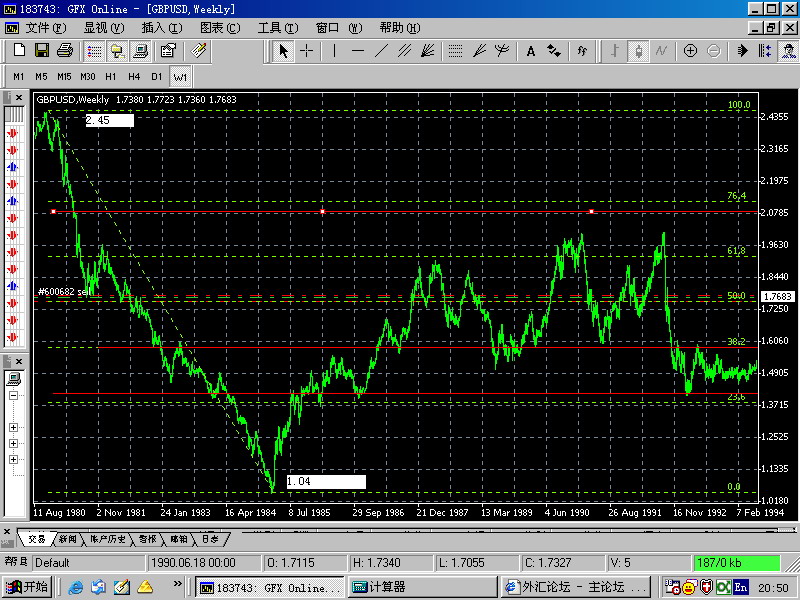The width and height of the screenshot is (800, 600).
Task: Select the Fibonacci fan tool
Action: click(x=479, y=51)
